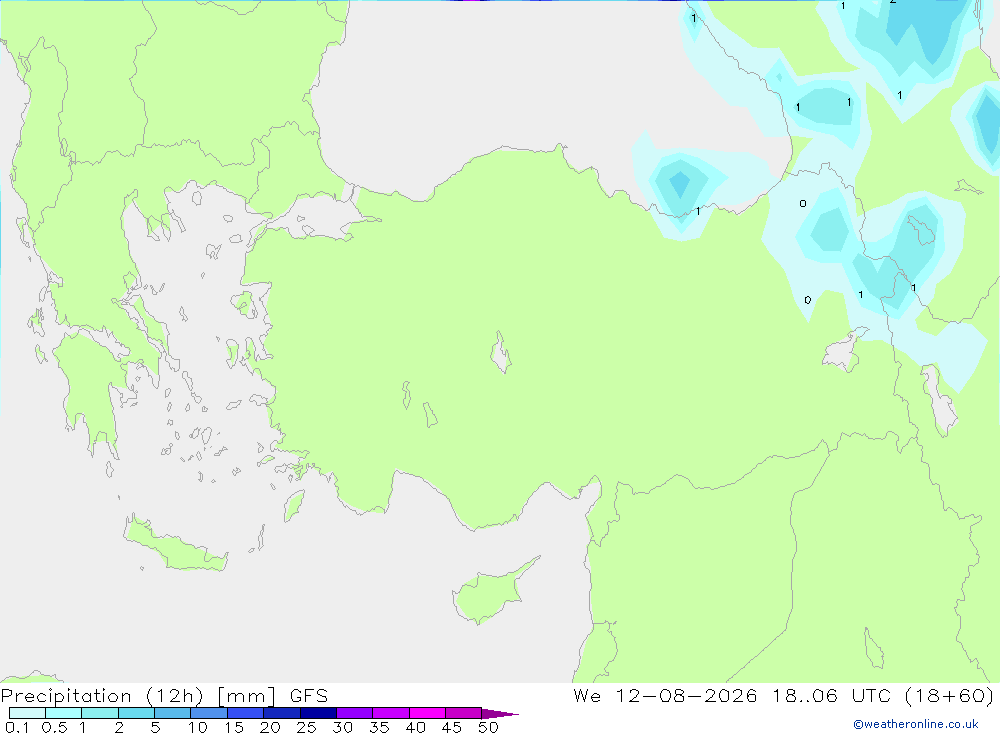The width and height of the screenshot is (1000, 733).
Task: Click the 'Precipitation (12h) [mm] GFS' title
Action: coord(165,695)
